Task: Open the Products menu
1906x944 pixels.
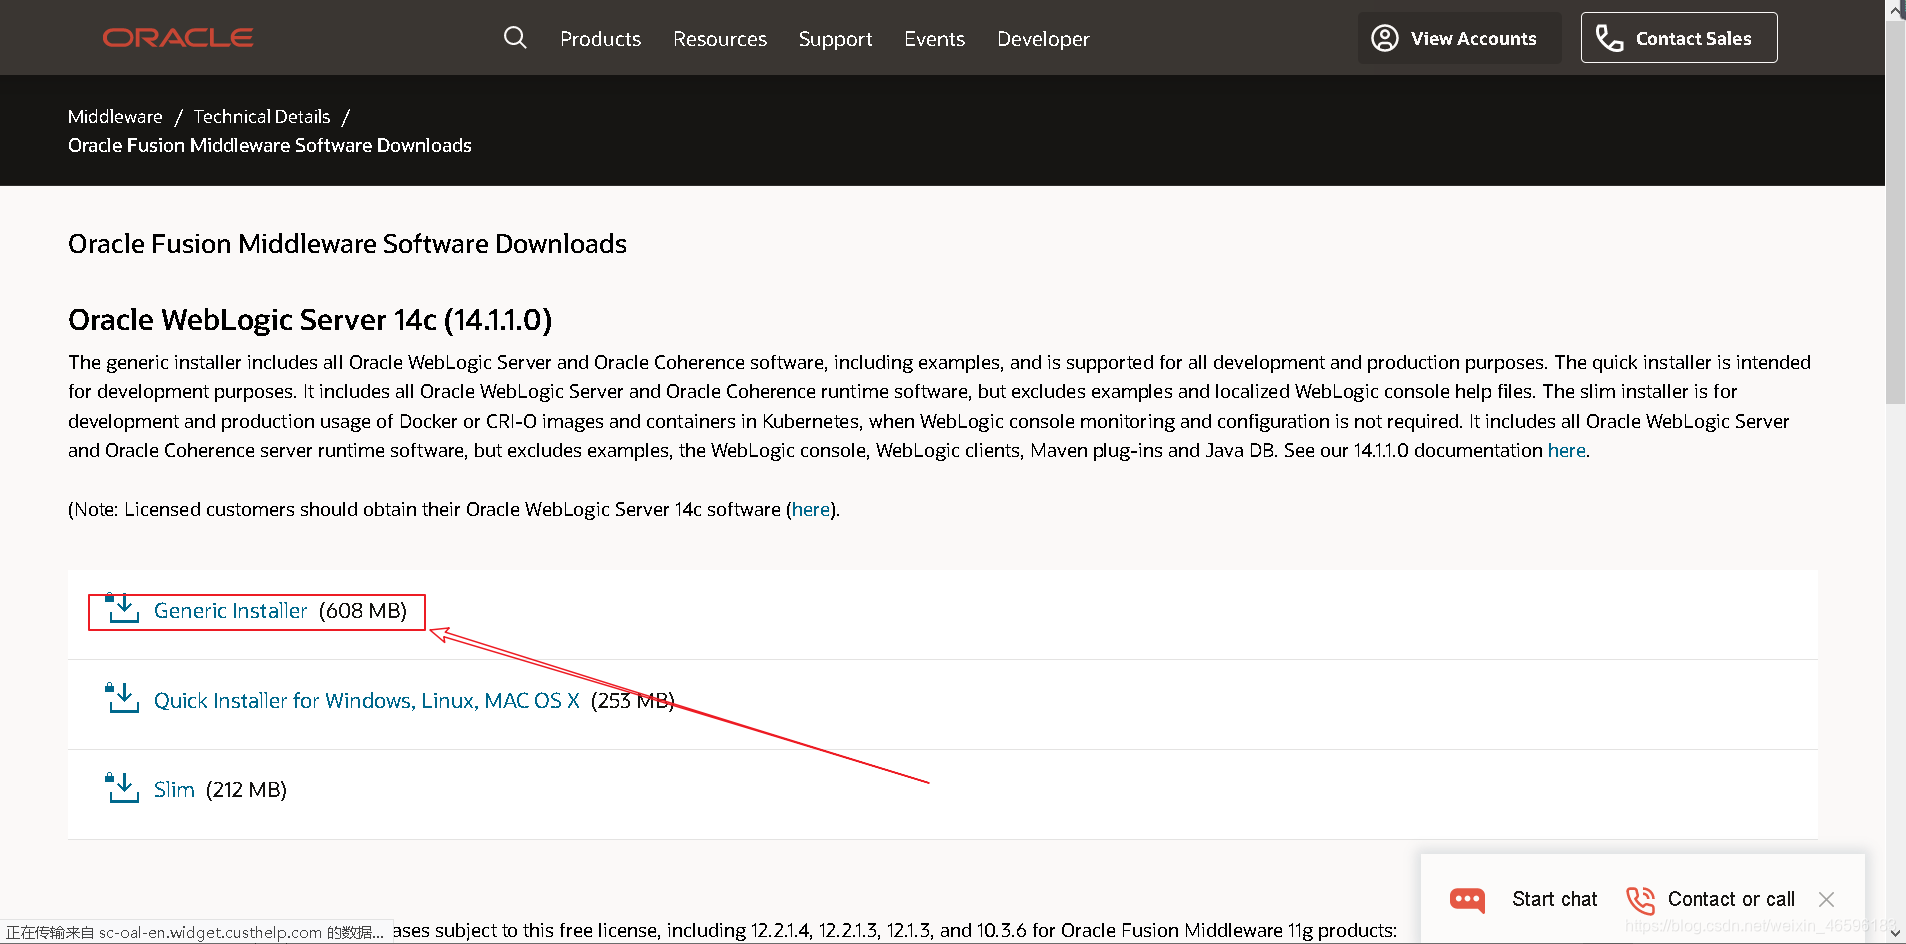Action: [600, 39]
